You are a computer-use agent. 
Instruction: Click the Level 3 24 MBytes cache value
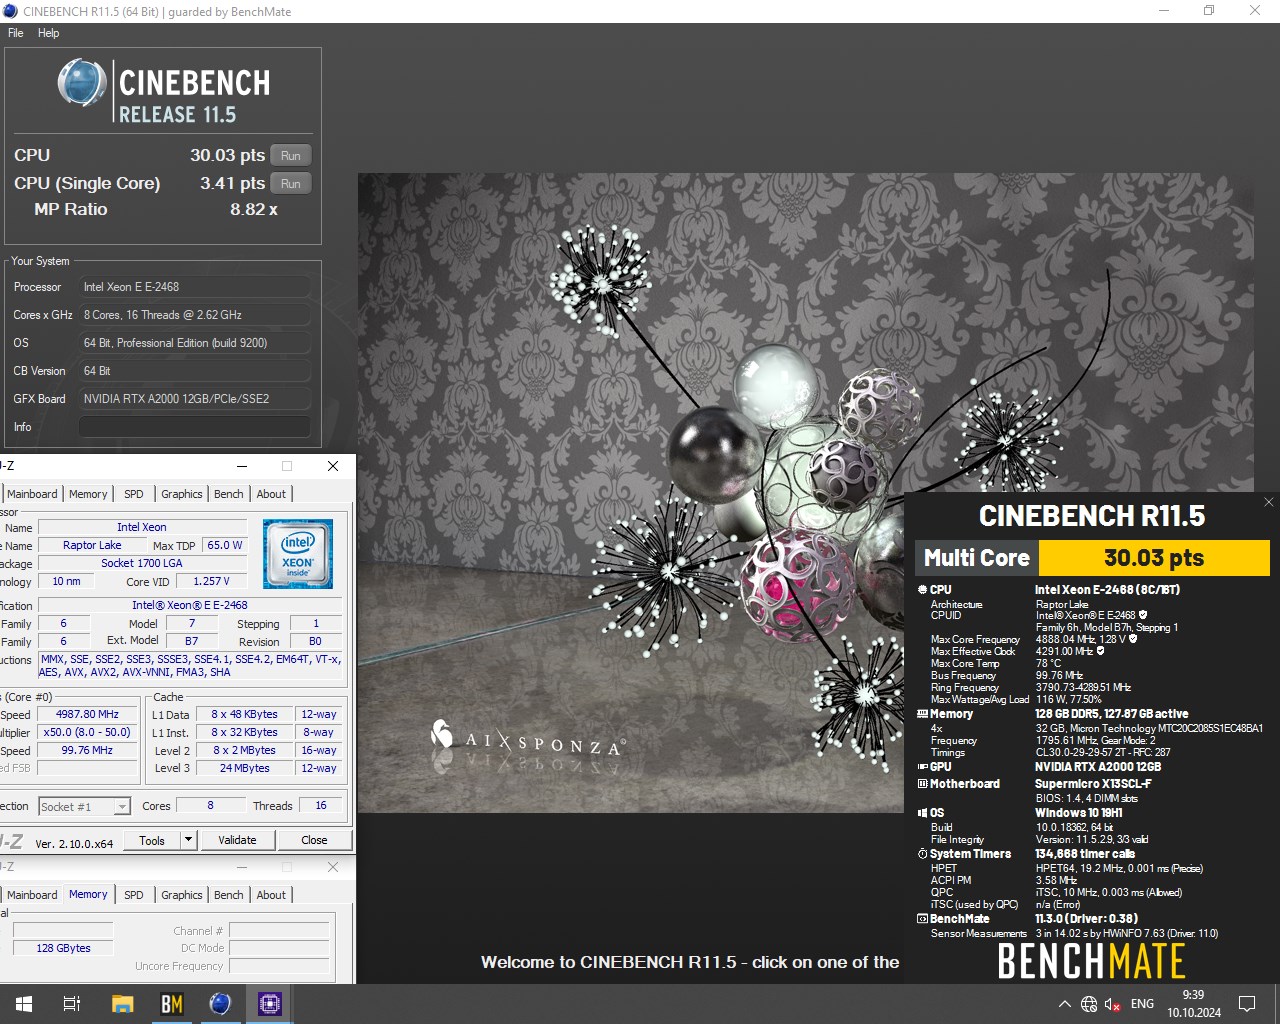click(245, 768)
